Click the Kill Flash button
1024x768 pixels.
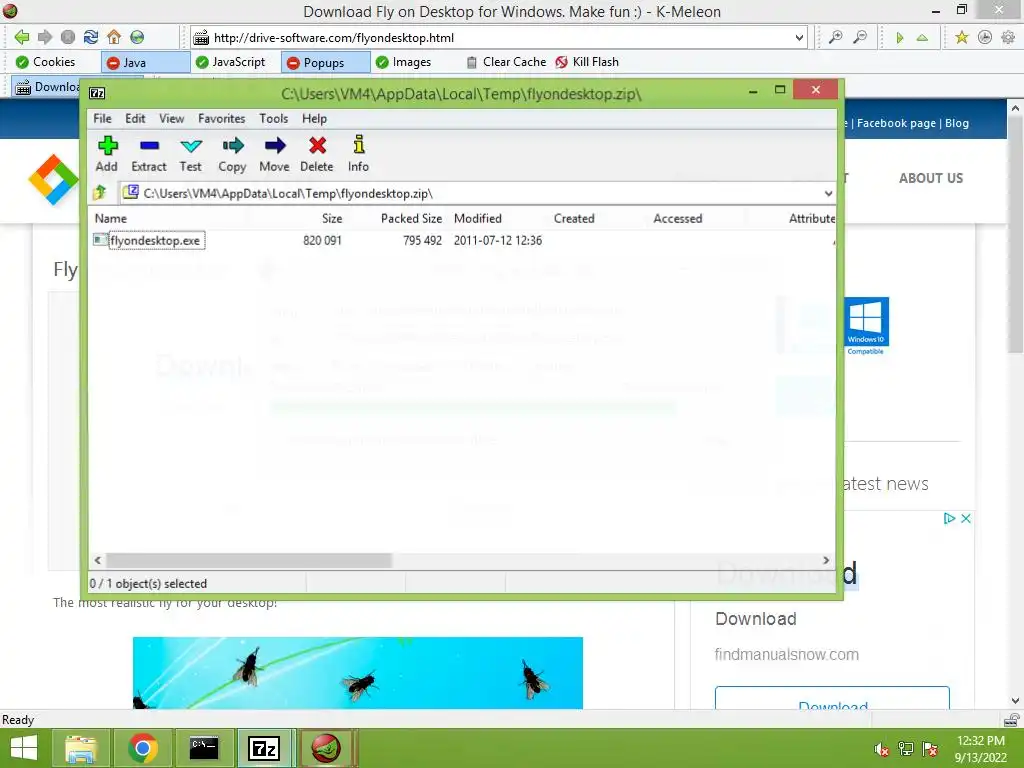pyautogui.click(x=586, y=62)
